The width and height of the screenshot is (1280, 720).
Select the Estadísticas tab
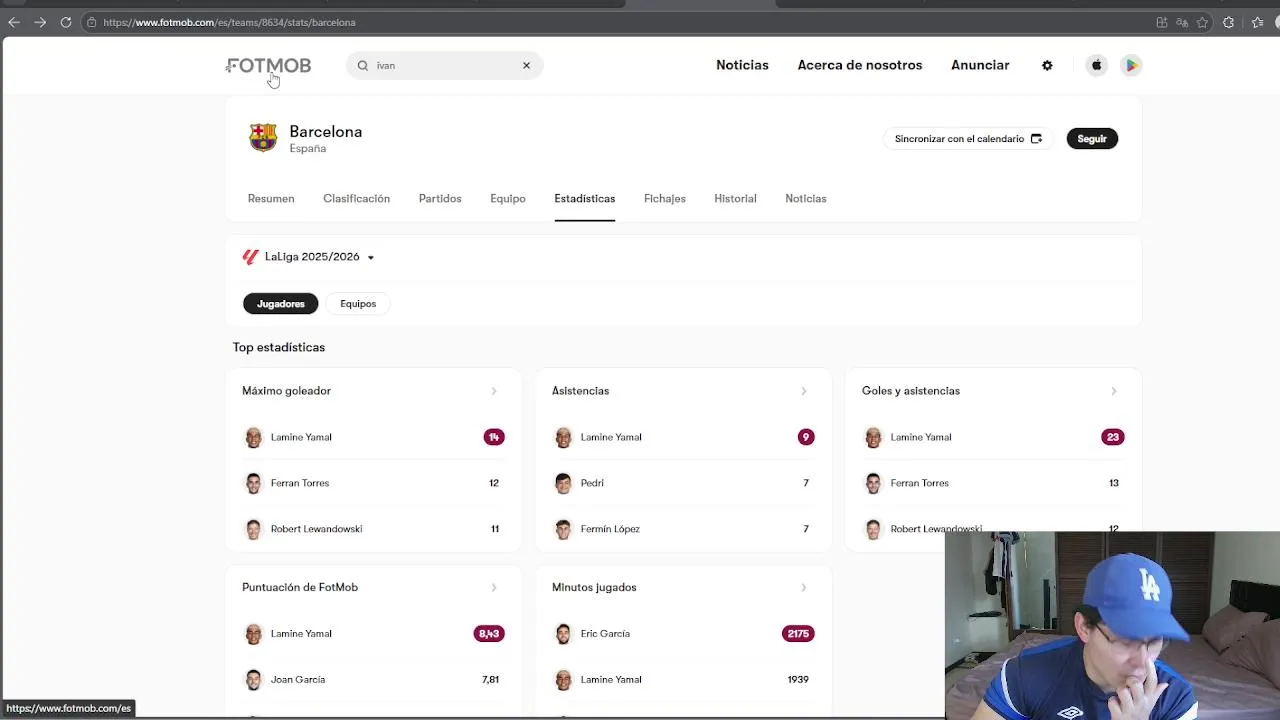click(585, 198)
